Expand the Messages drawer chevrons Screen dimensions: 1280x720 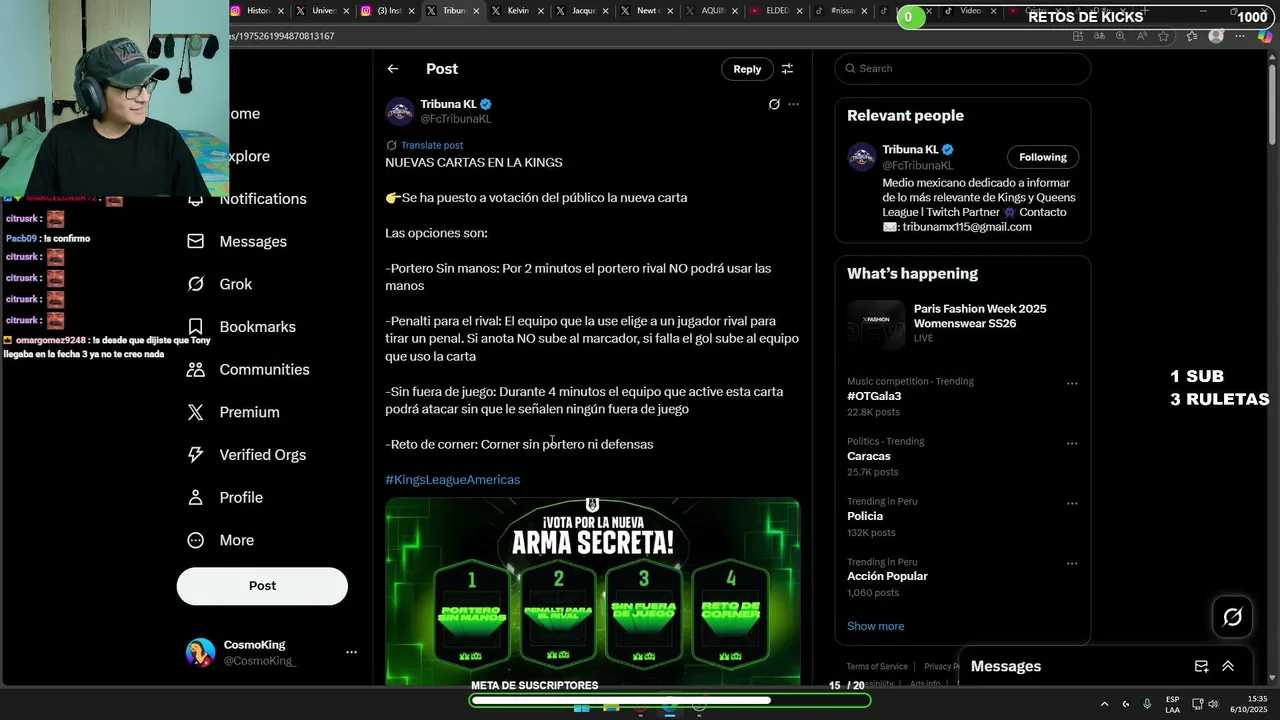point(1228,667)
